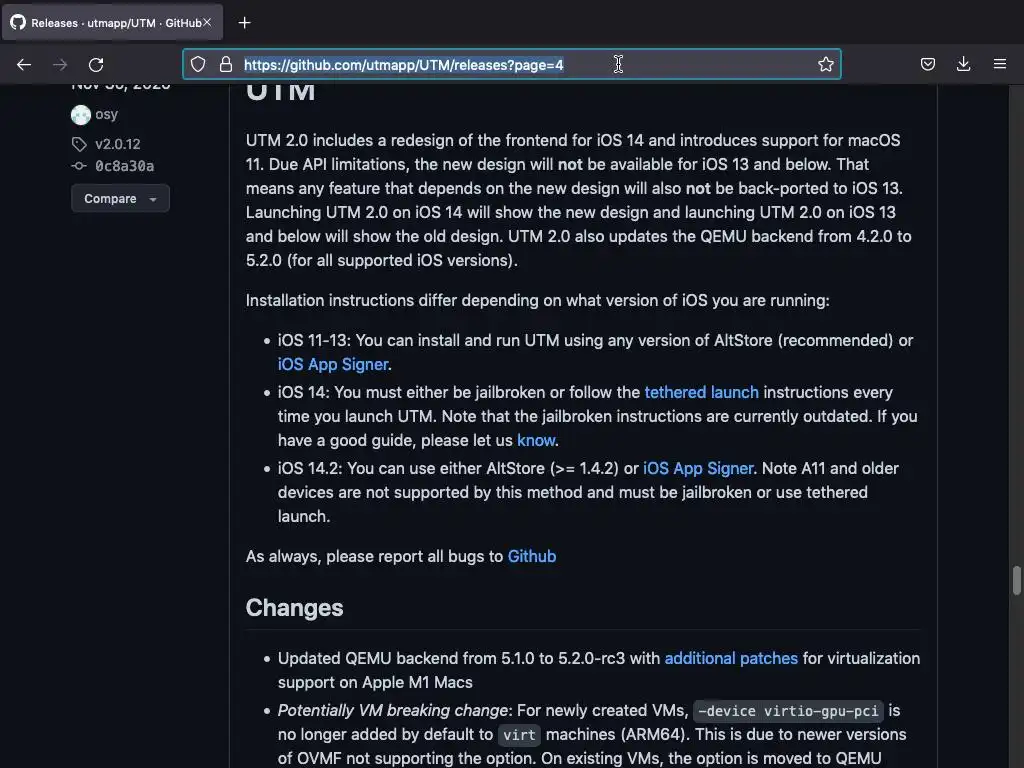Viewport: 1024px width, 768px height.
Task: Open the Github bug report link
Action: tap(532, 556)
